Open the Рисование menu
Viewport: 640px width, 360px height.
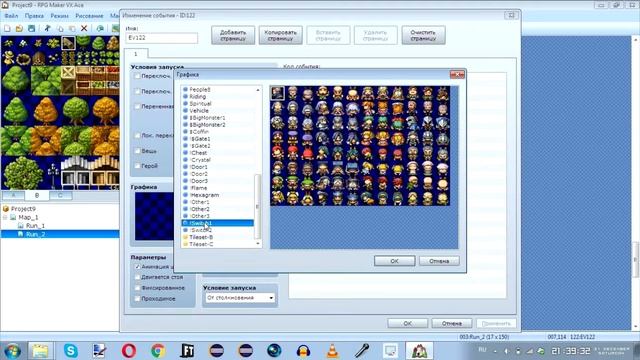89,16
